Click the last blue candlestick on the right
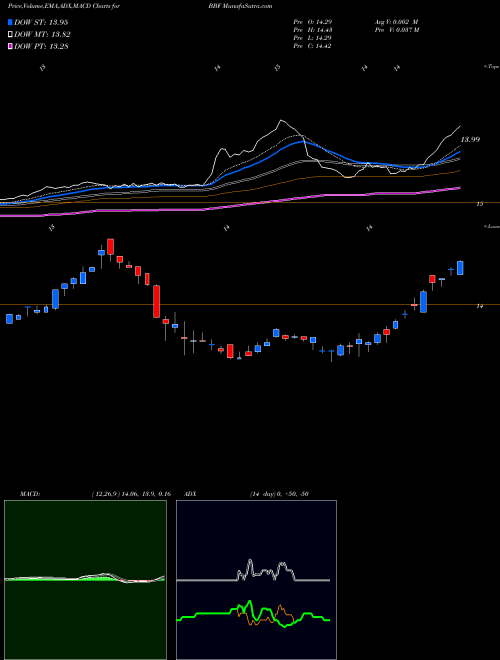The image size is (500, 660). click(460, 268)
